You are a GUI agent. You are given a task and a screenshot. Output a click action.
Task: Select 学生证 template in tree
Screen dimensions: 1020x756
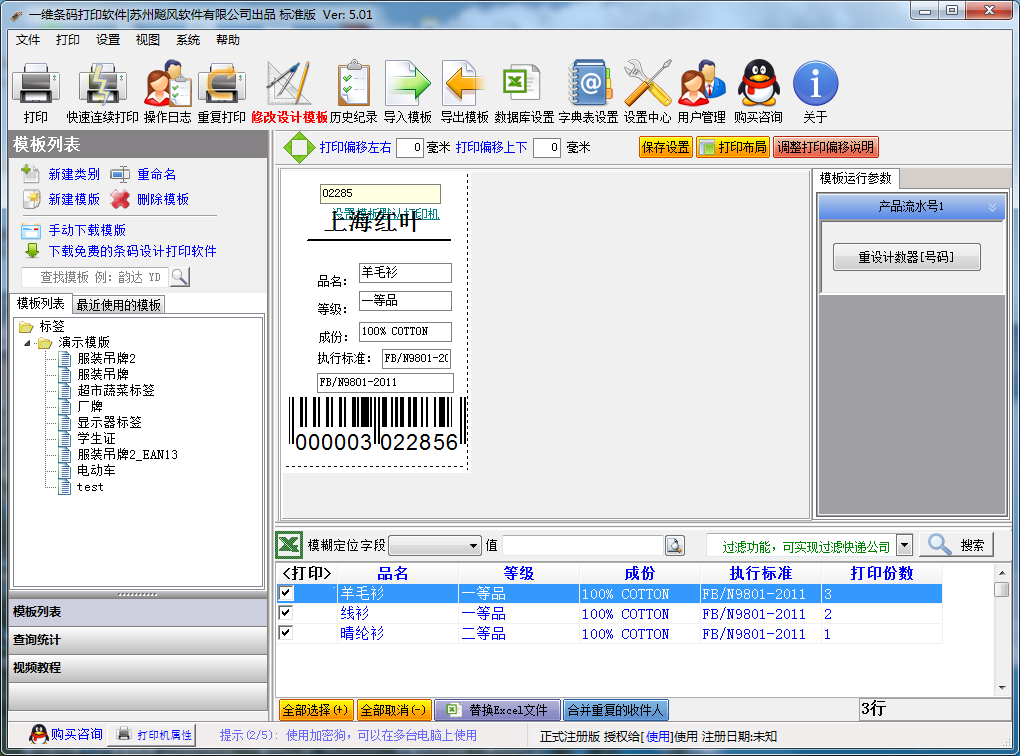pos(96,439)
